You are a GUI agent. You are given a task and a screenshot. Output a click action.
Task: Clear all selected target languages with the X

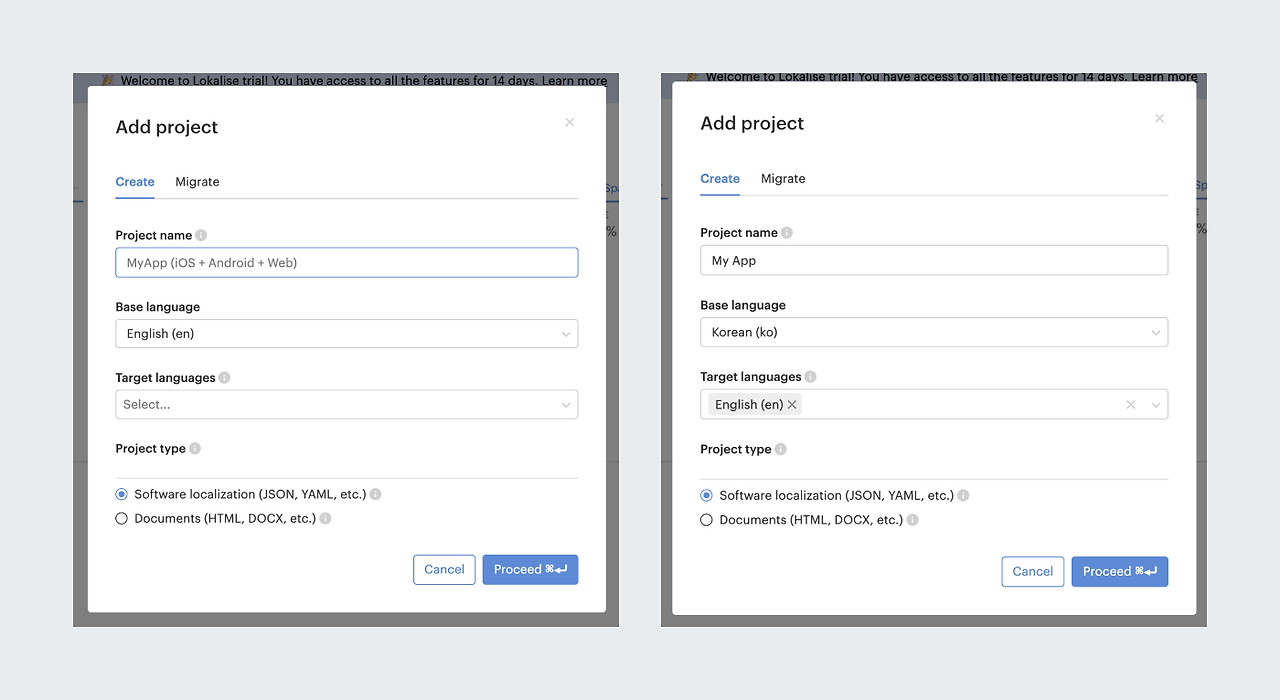(x=1130, y=404)
